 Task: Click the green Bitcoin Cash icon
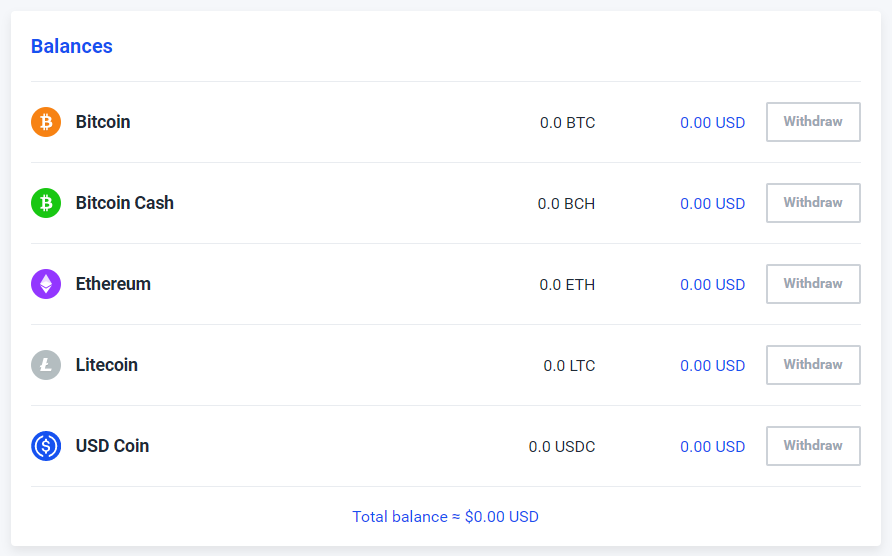tap(46, 203)
